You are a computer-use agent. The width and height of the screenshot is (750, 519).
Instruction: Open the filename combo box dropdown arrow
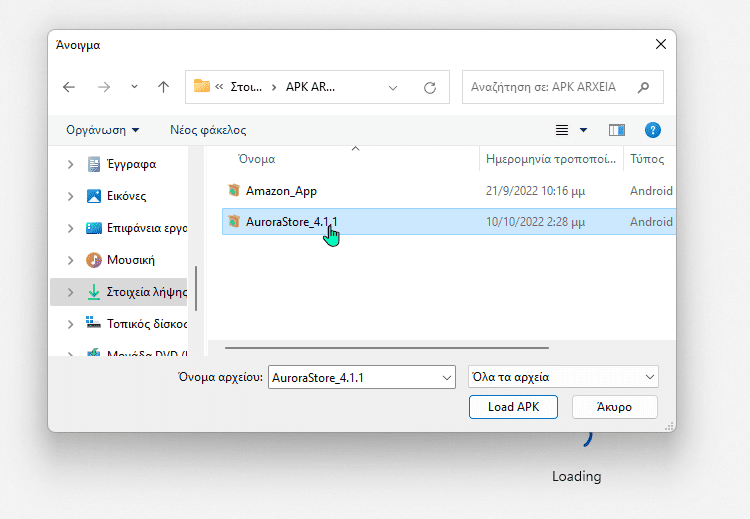(x=447, y=377)
